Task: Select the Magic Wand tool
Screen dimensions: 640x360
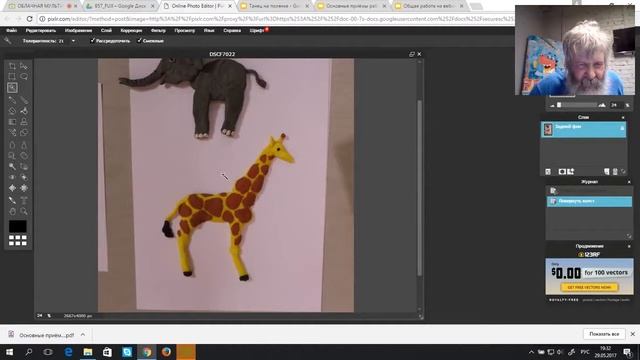Action: coord(12,88)
